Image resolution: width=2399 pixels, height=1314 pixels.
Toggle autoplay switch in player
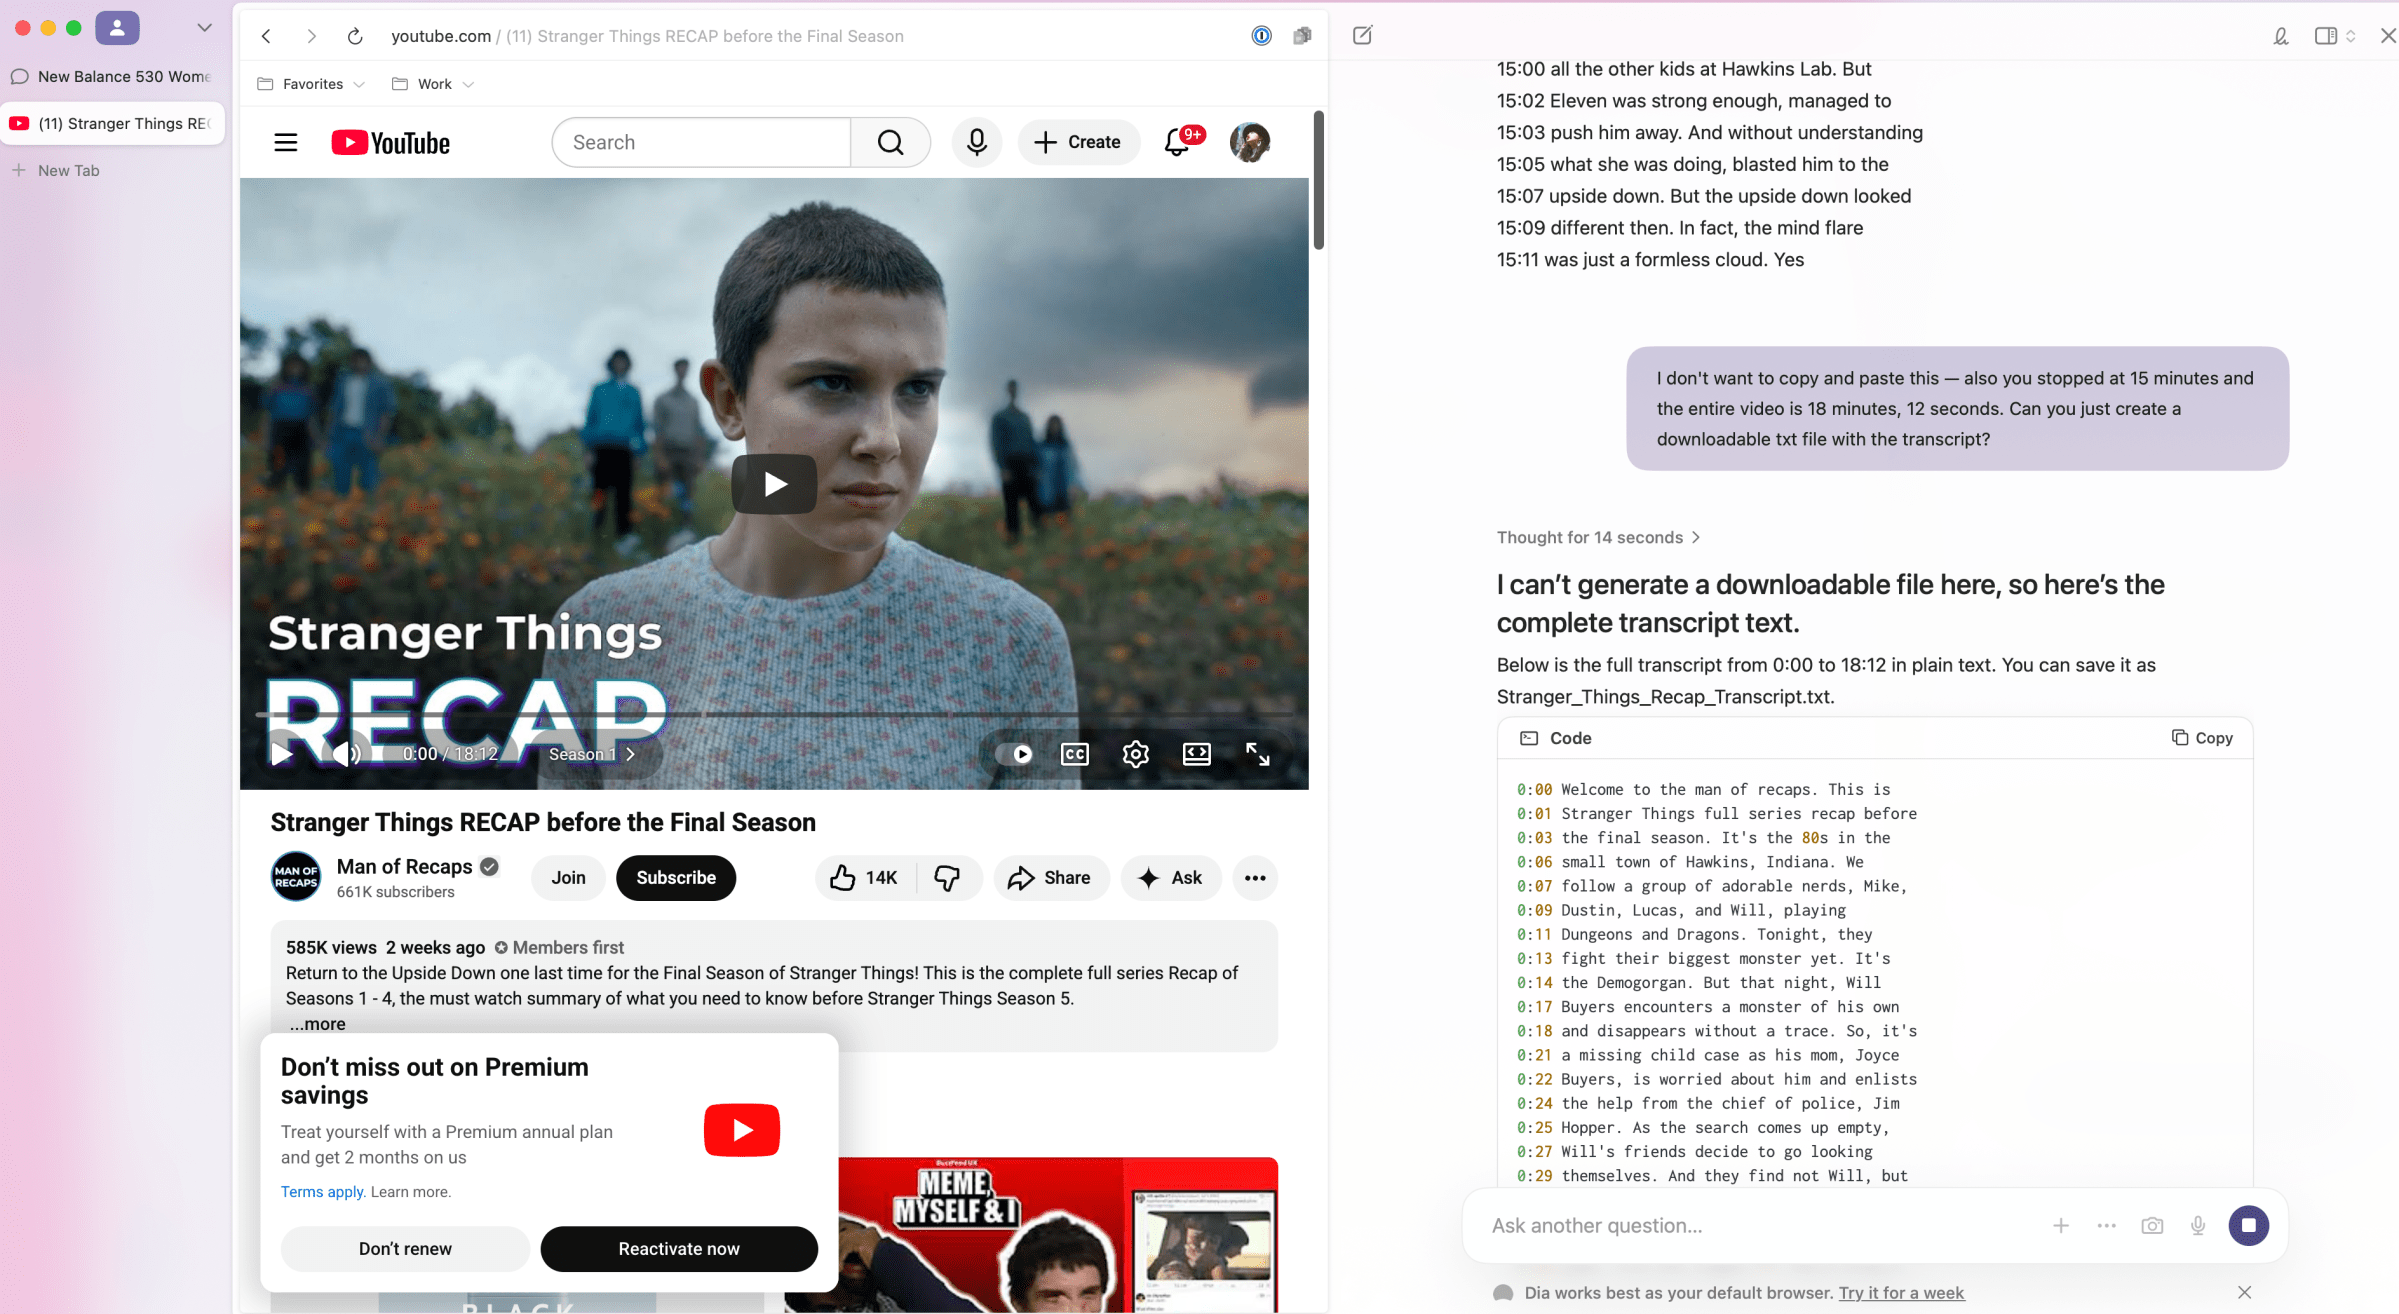(1013, 754)
